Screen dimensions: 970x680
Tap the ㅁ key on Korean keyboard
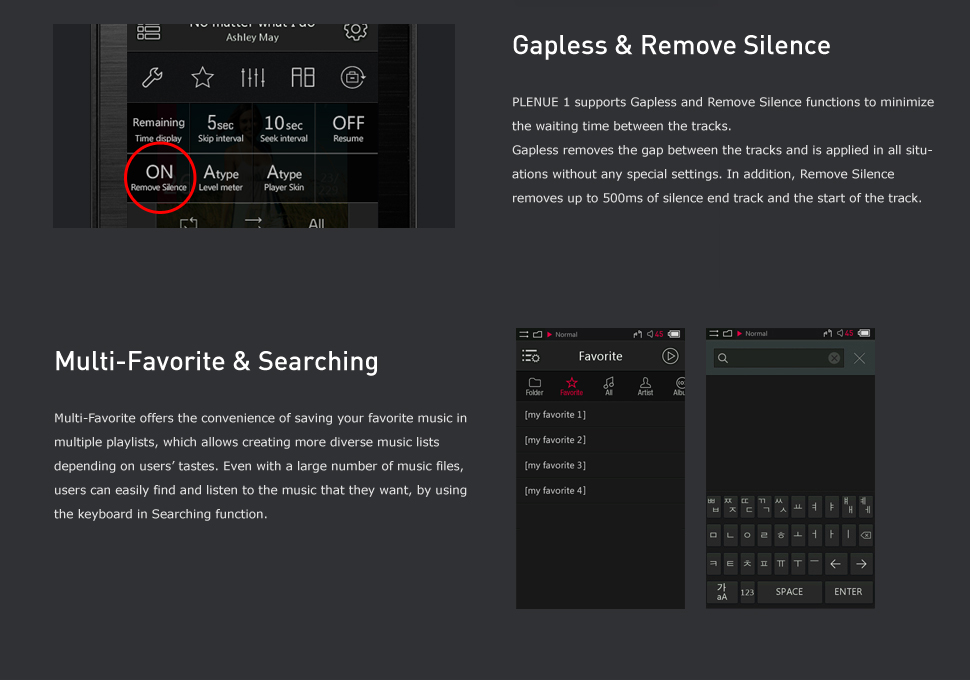click(x=713, y=535)
